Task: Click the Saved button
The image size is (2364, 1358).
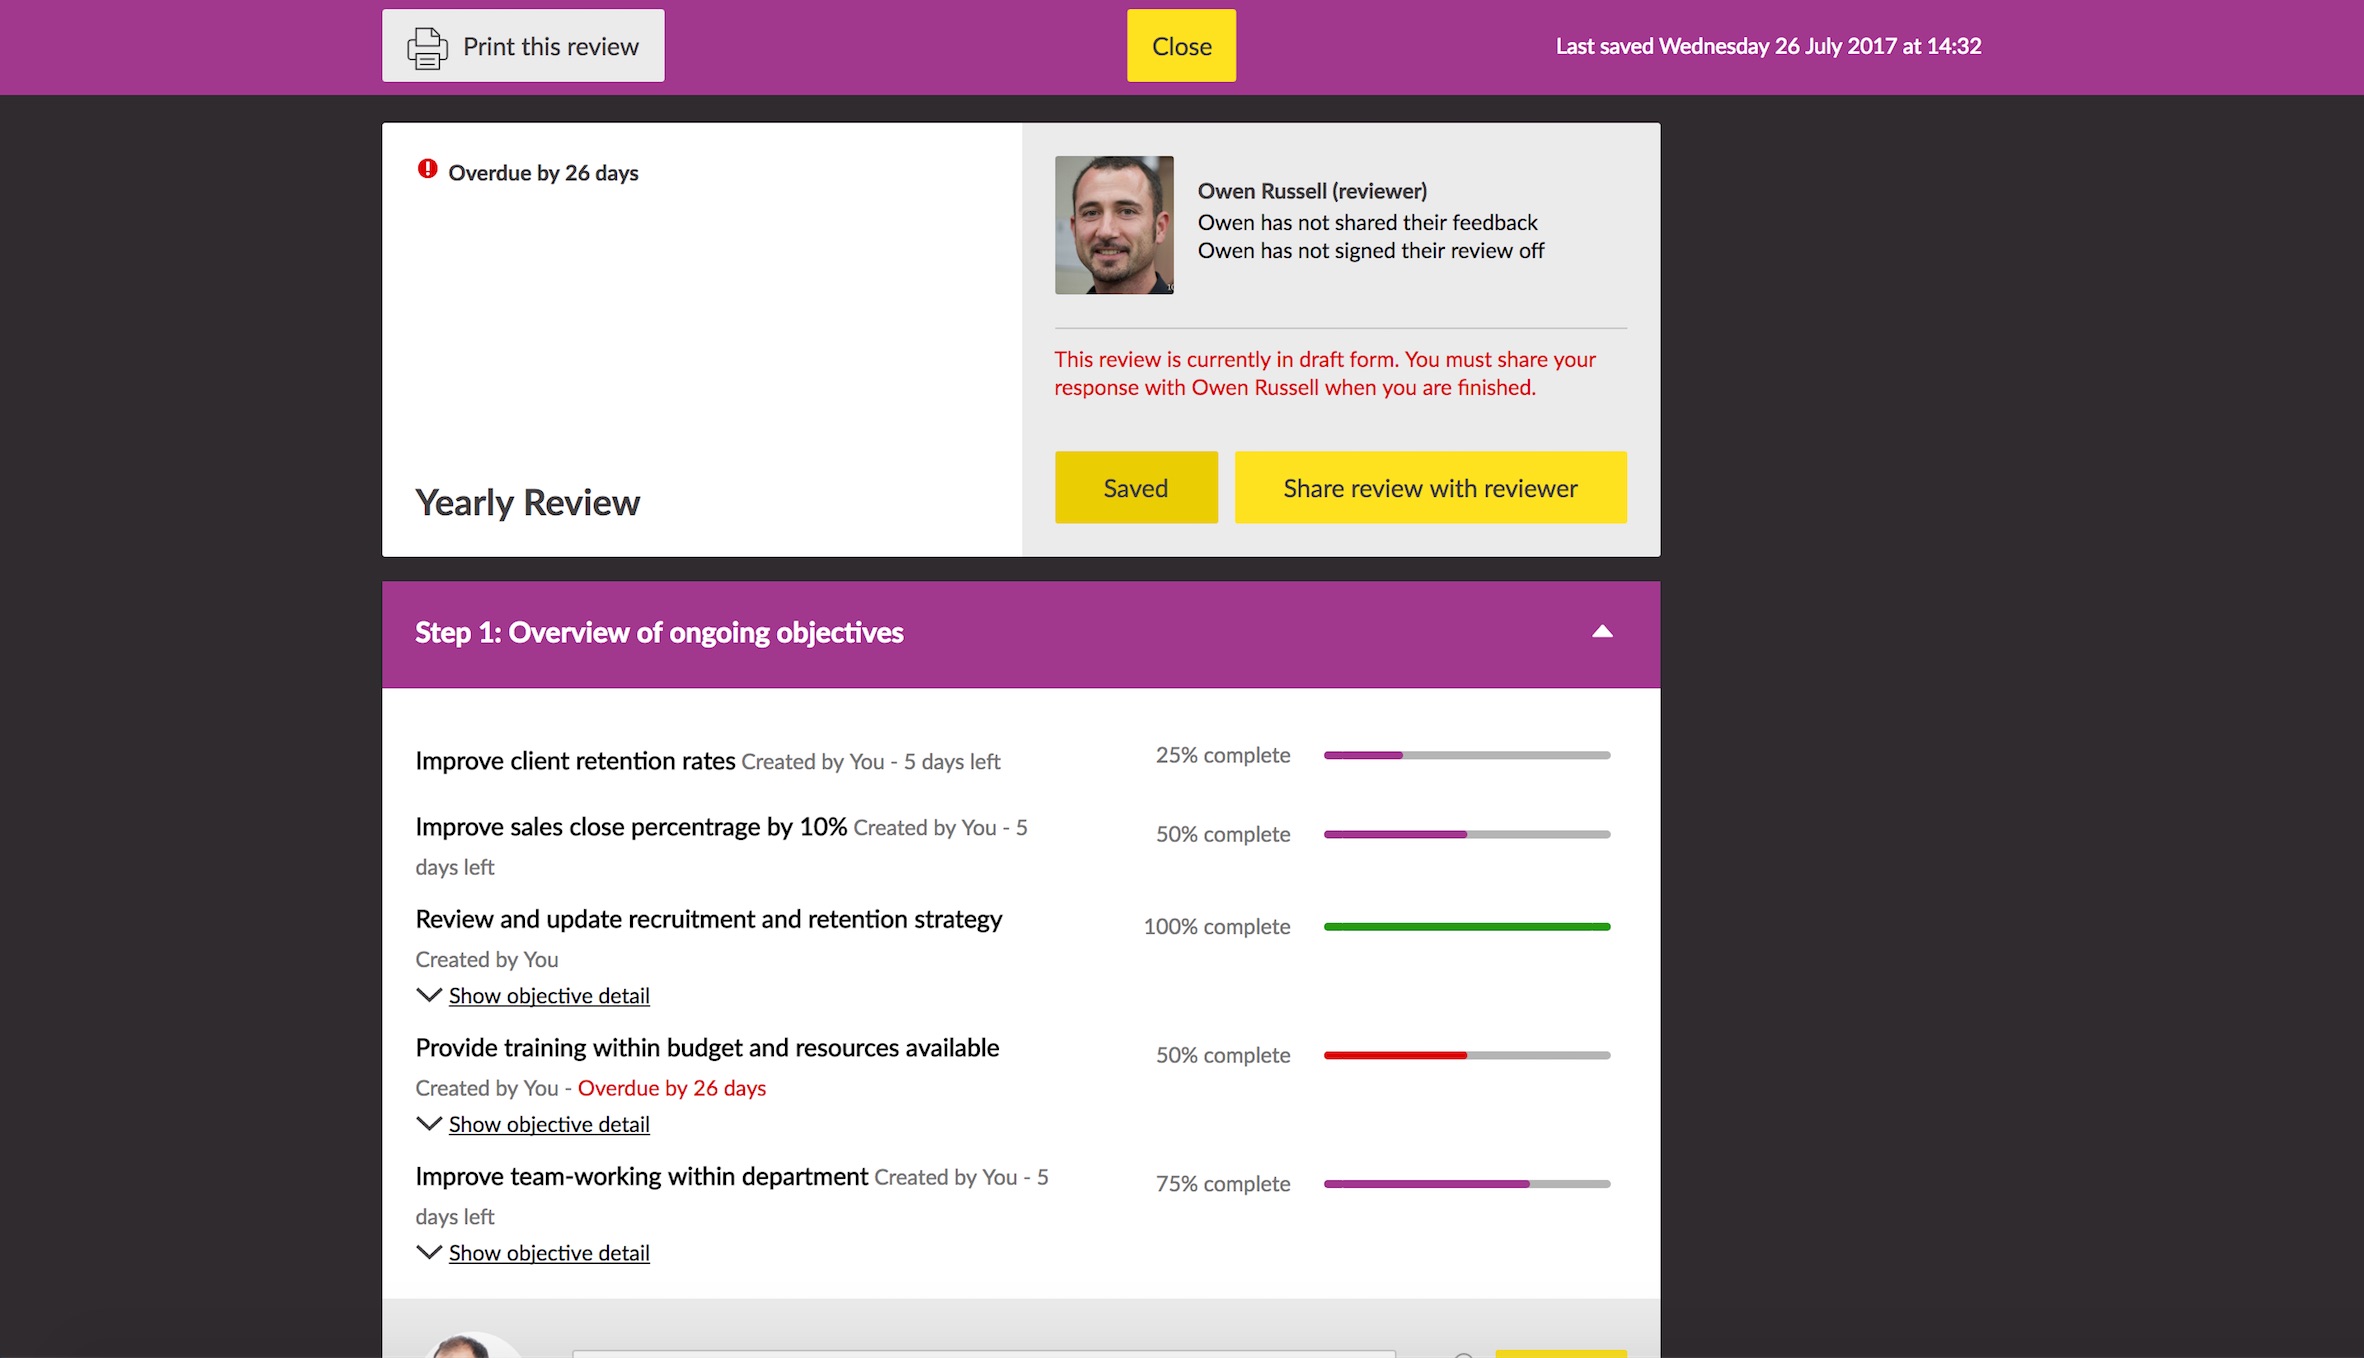Action: [1136, 487]
